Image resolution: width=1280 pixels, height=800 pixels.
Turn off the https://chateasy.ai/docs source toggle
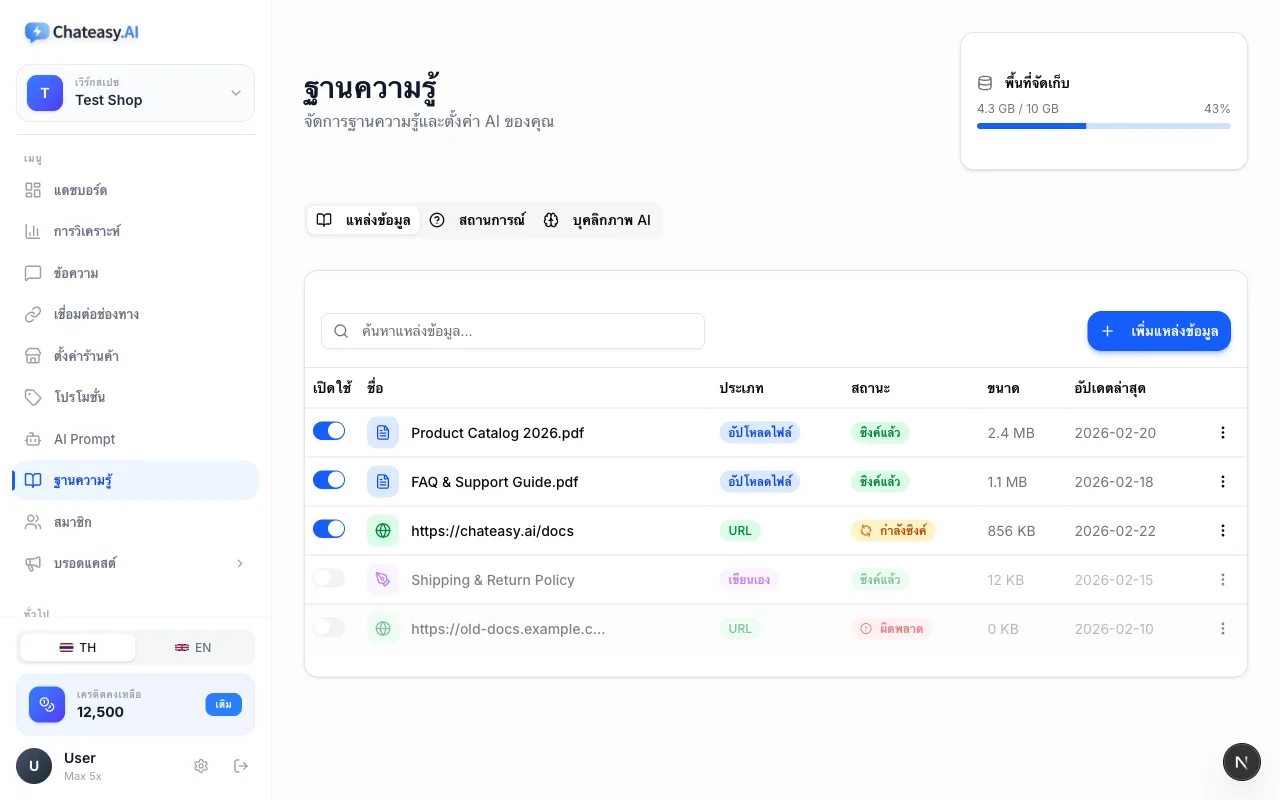pyautogui.click(x=329, y=529)
